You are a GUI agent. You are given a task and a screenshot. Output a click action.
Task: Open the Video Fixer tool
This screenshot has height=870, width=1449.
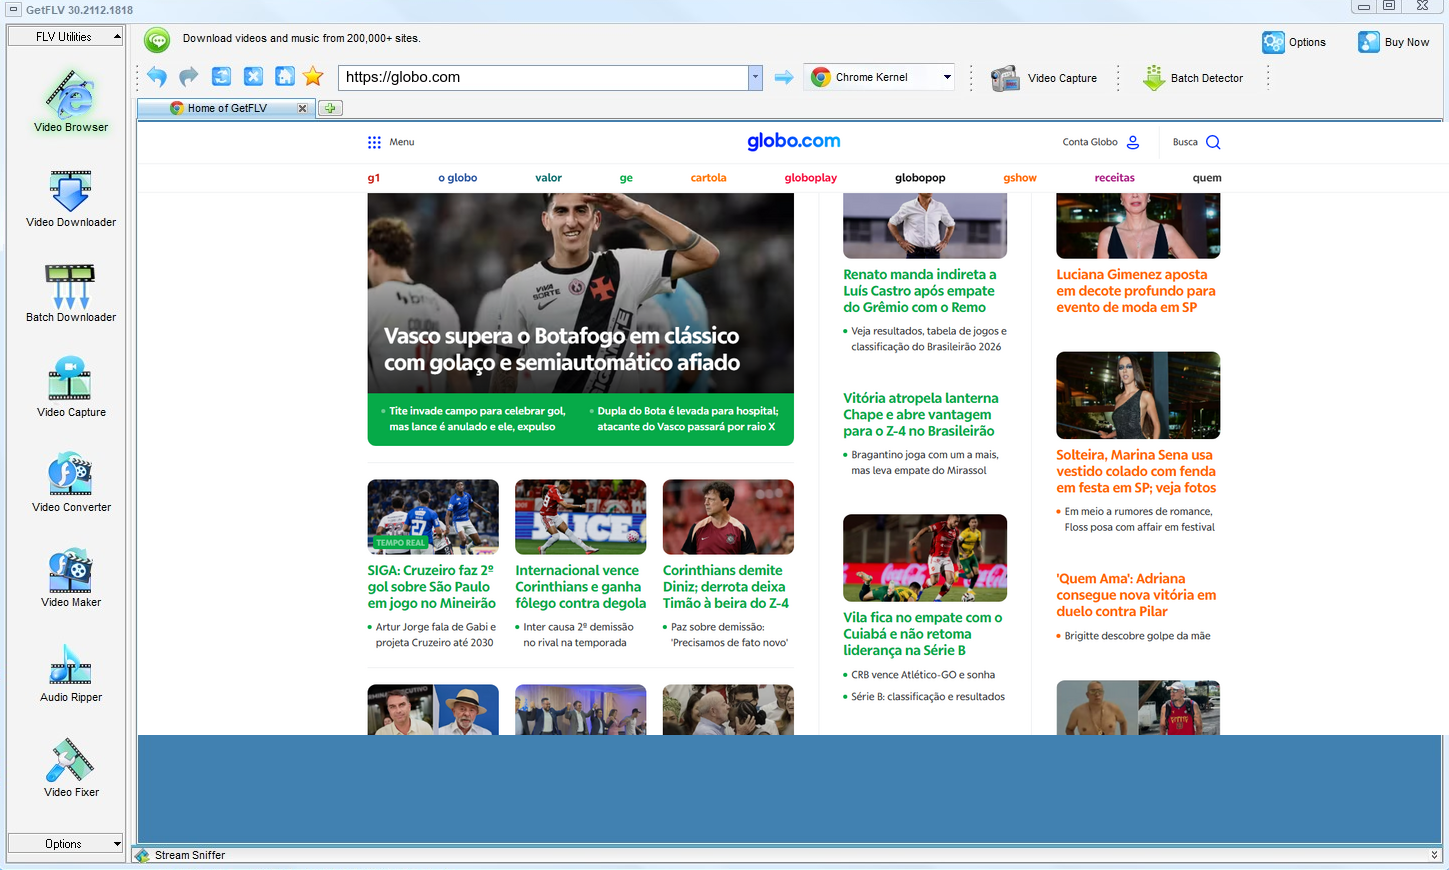(x=70, y=768)
